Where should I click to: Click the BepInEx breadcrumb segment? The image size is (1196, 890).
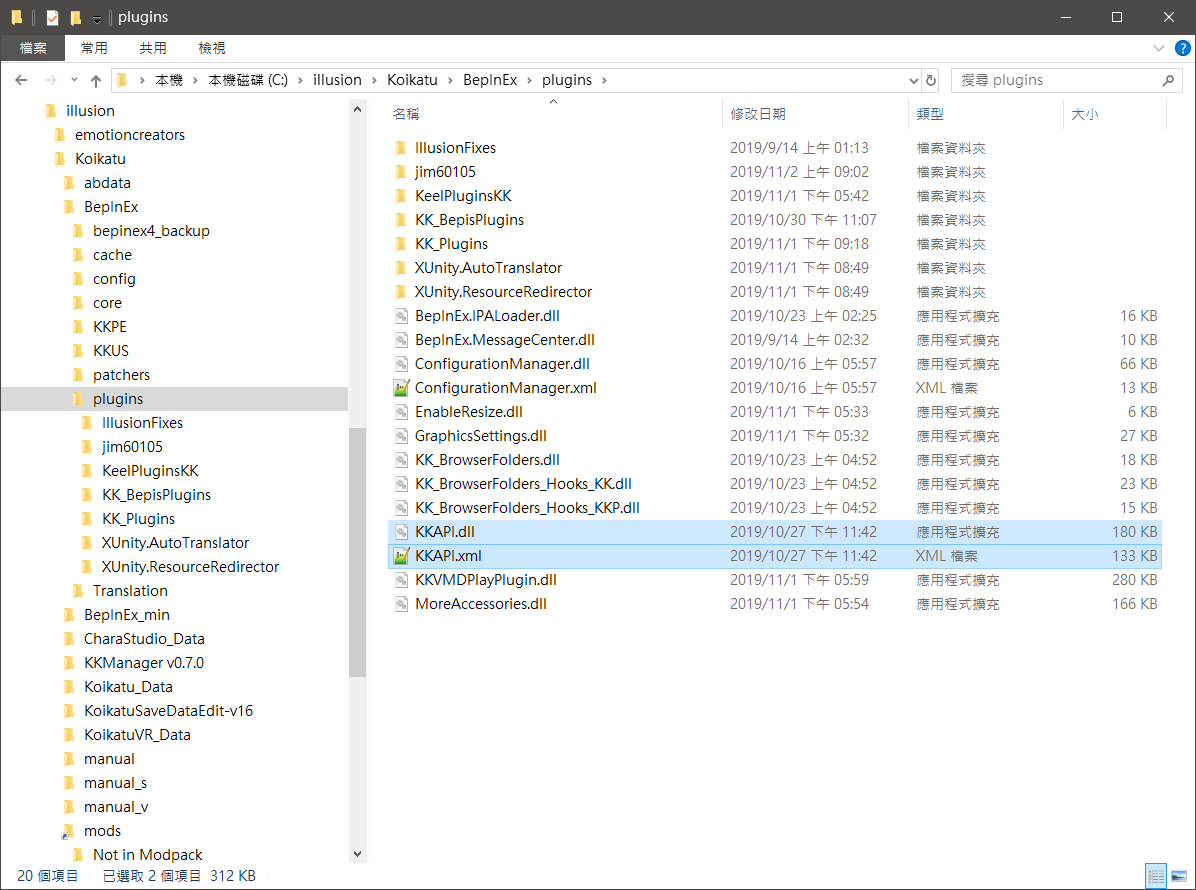[490, 80]
